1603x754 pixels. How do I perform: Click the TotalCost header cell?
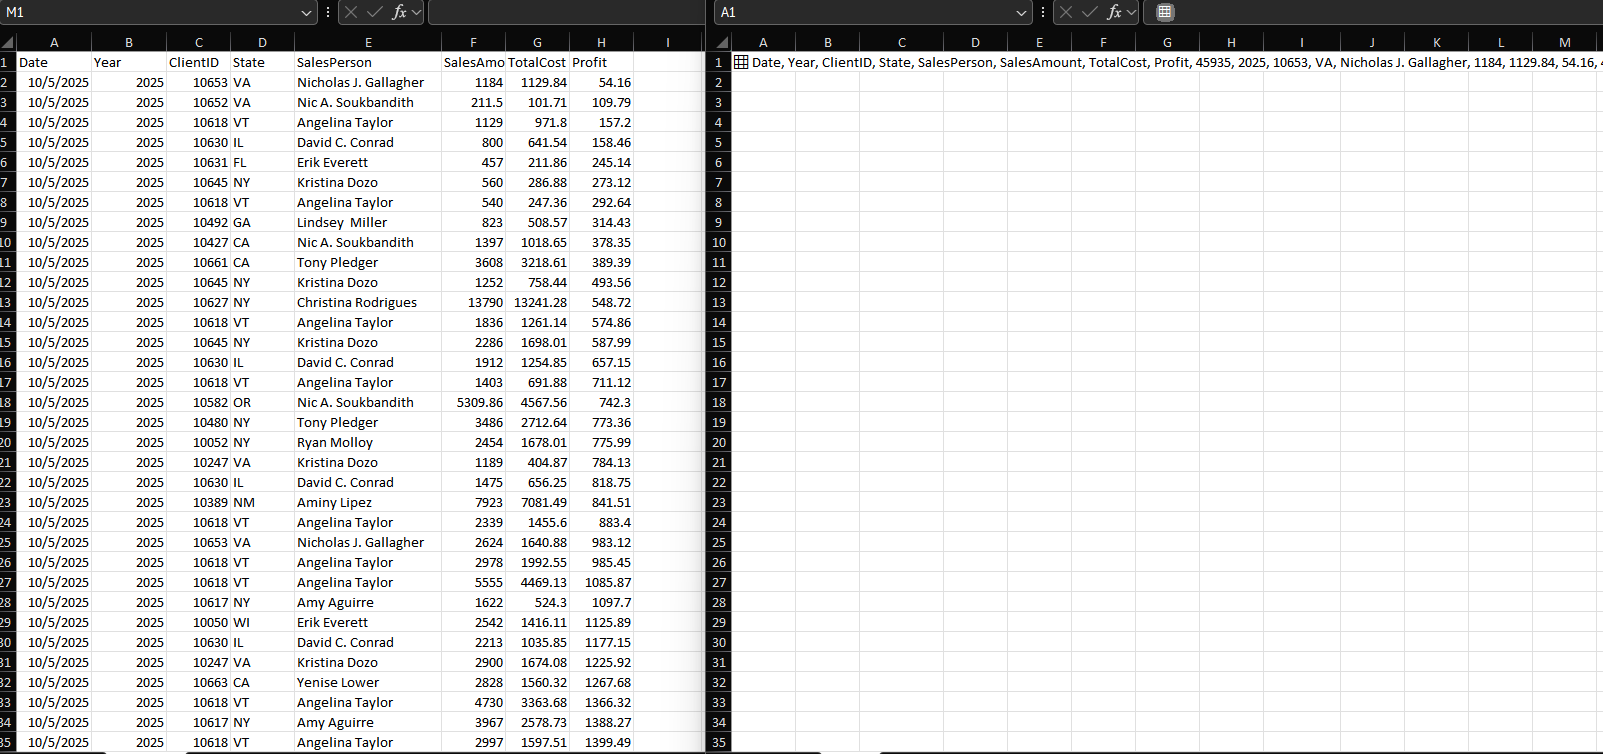pos(537,62)
